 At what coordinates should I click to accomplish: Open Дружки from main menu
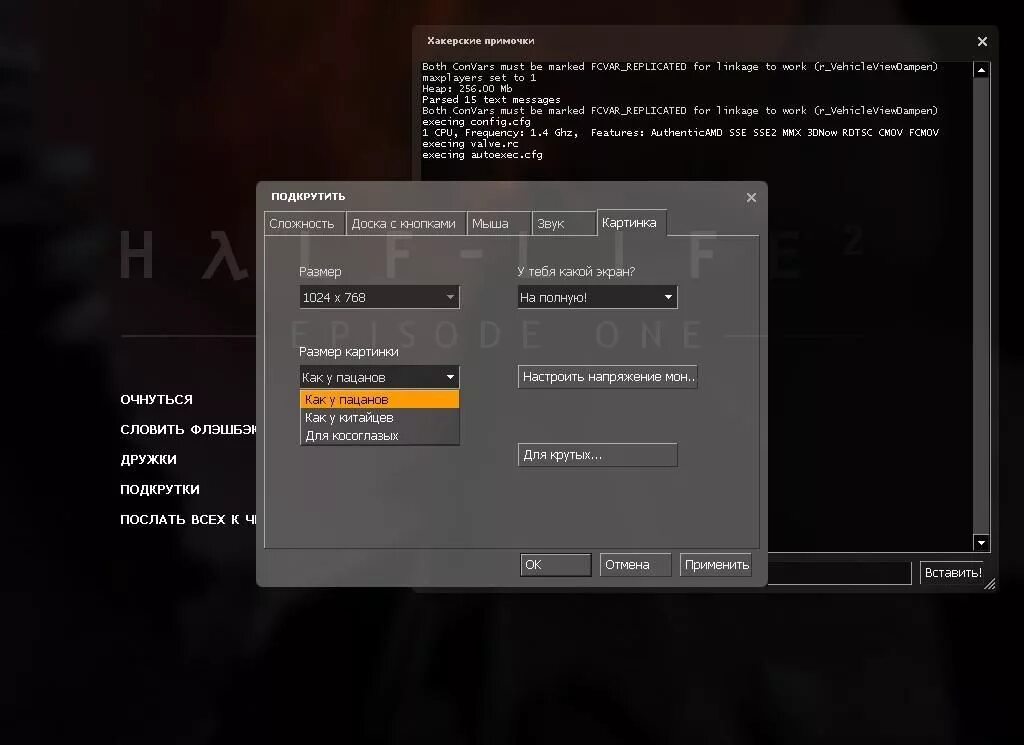click(x=148, y=460)
